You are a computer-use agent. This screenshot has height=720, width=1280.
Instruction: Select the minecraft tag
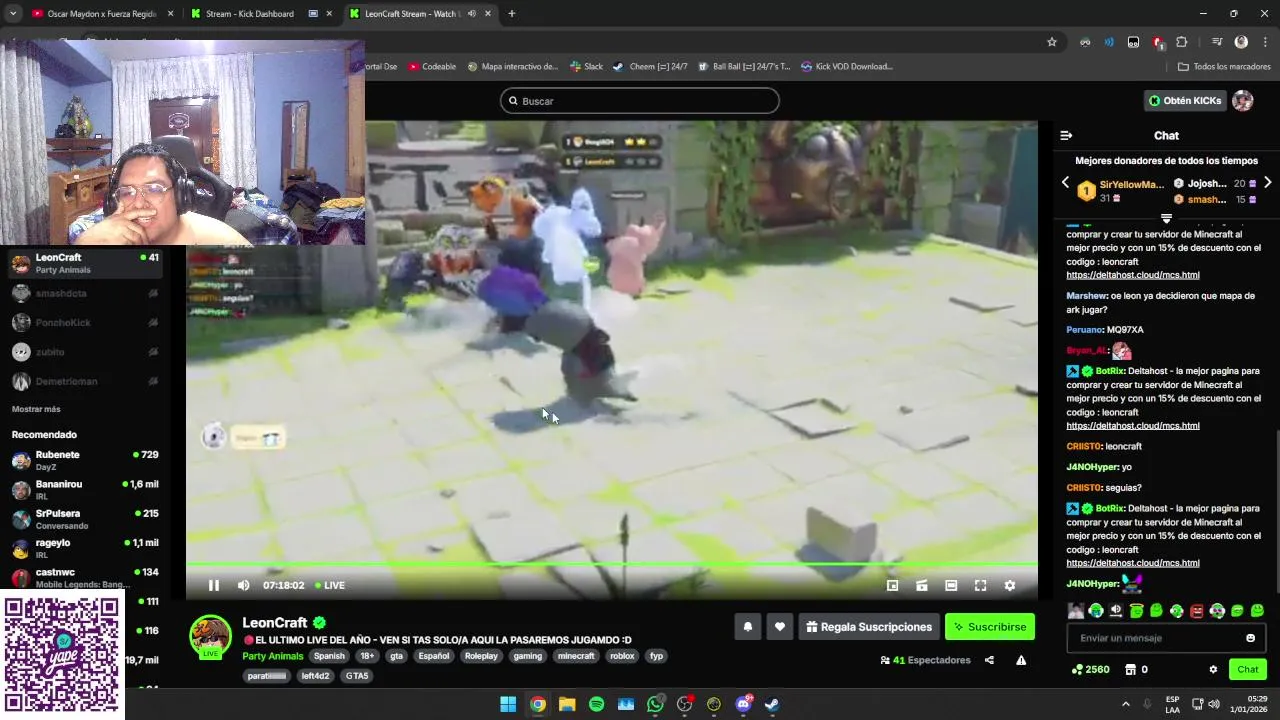tap(576, 656)
